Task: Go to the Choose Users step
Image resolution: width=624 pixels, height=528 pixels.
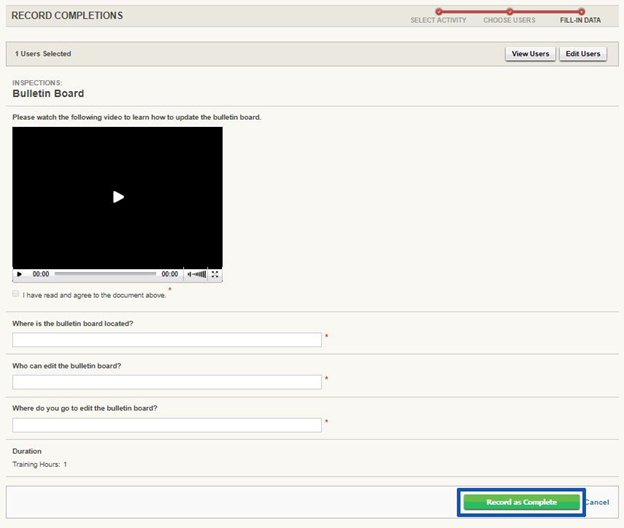Action: pyautogui.click(x=509, y=20)
